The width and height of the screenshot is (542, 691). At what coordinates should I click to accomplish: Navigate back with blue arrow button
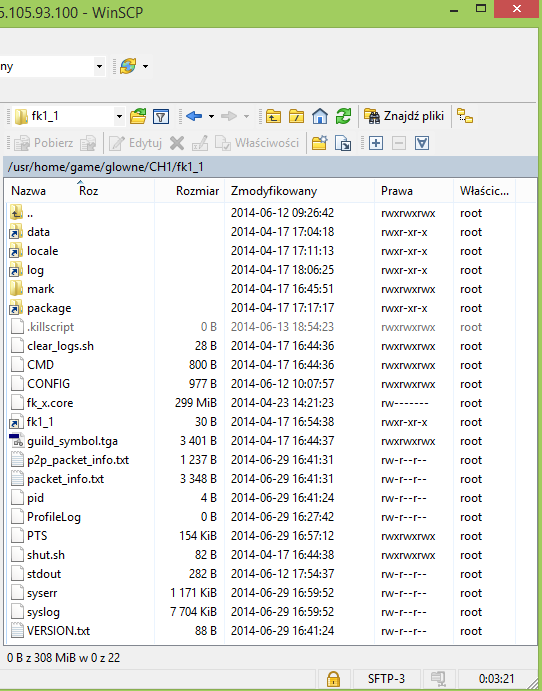pos(194,116)
